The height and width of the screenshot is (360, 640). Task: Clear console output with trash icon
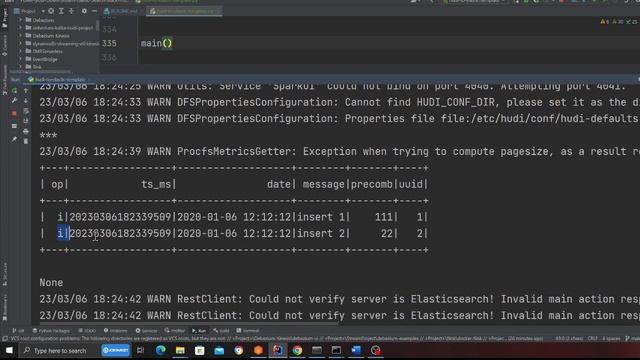[x=26, y=141]
